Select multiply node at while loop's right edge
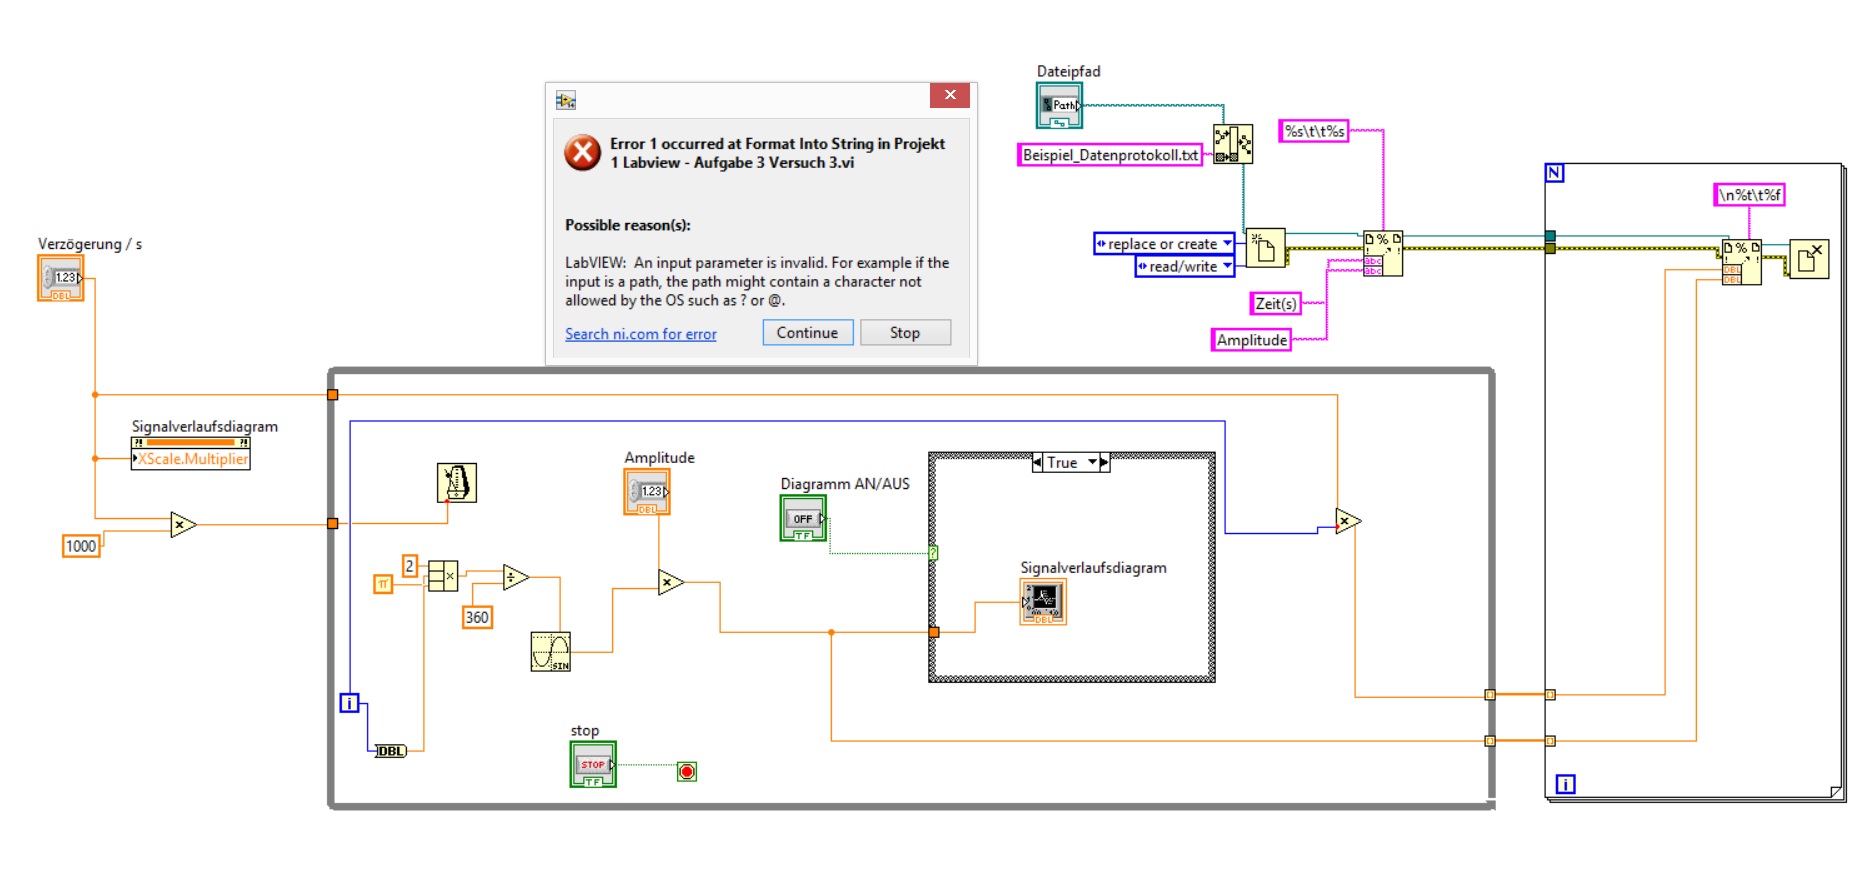Screen dimensions: 1873x875 pos(1348,521)
